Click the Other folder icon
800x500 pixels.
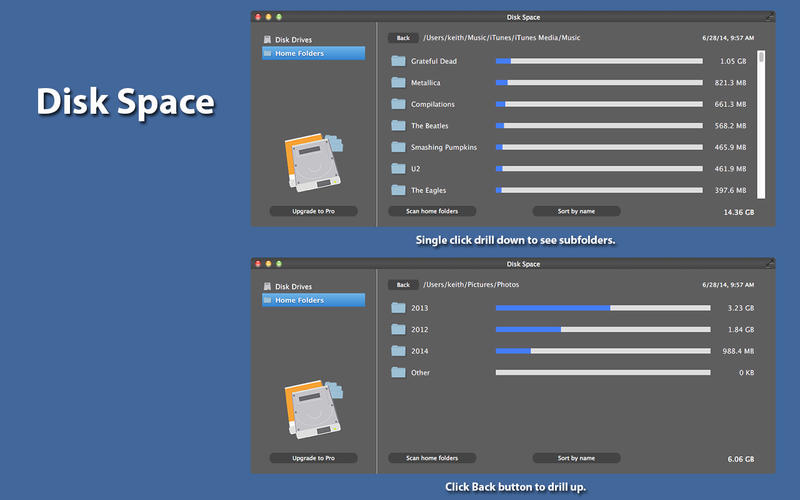398,372
